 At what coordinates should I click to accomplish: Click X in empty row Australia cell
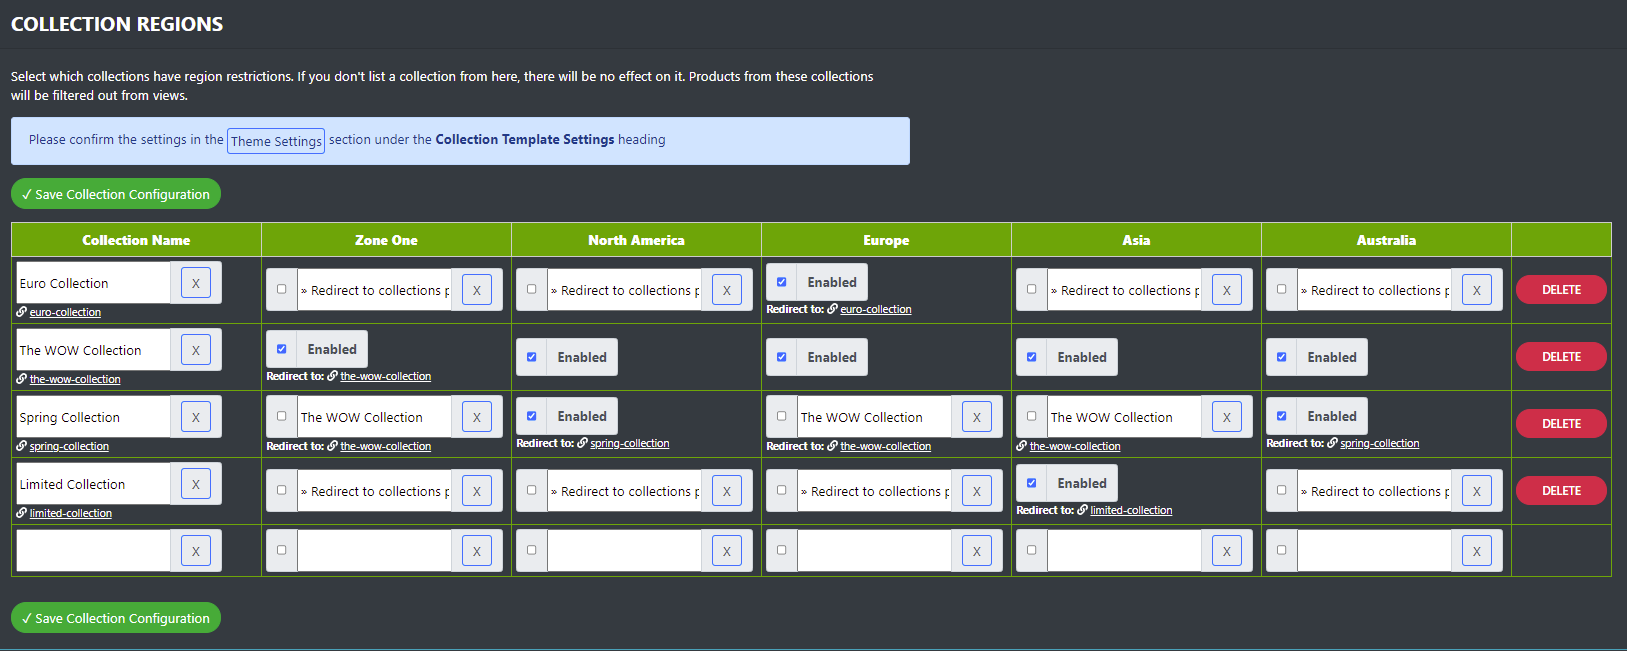1477,550
